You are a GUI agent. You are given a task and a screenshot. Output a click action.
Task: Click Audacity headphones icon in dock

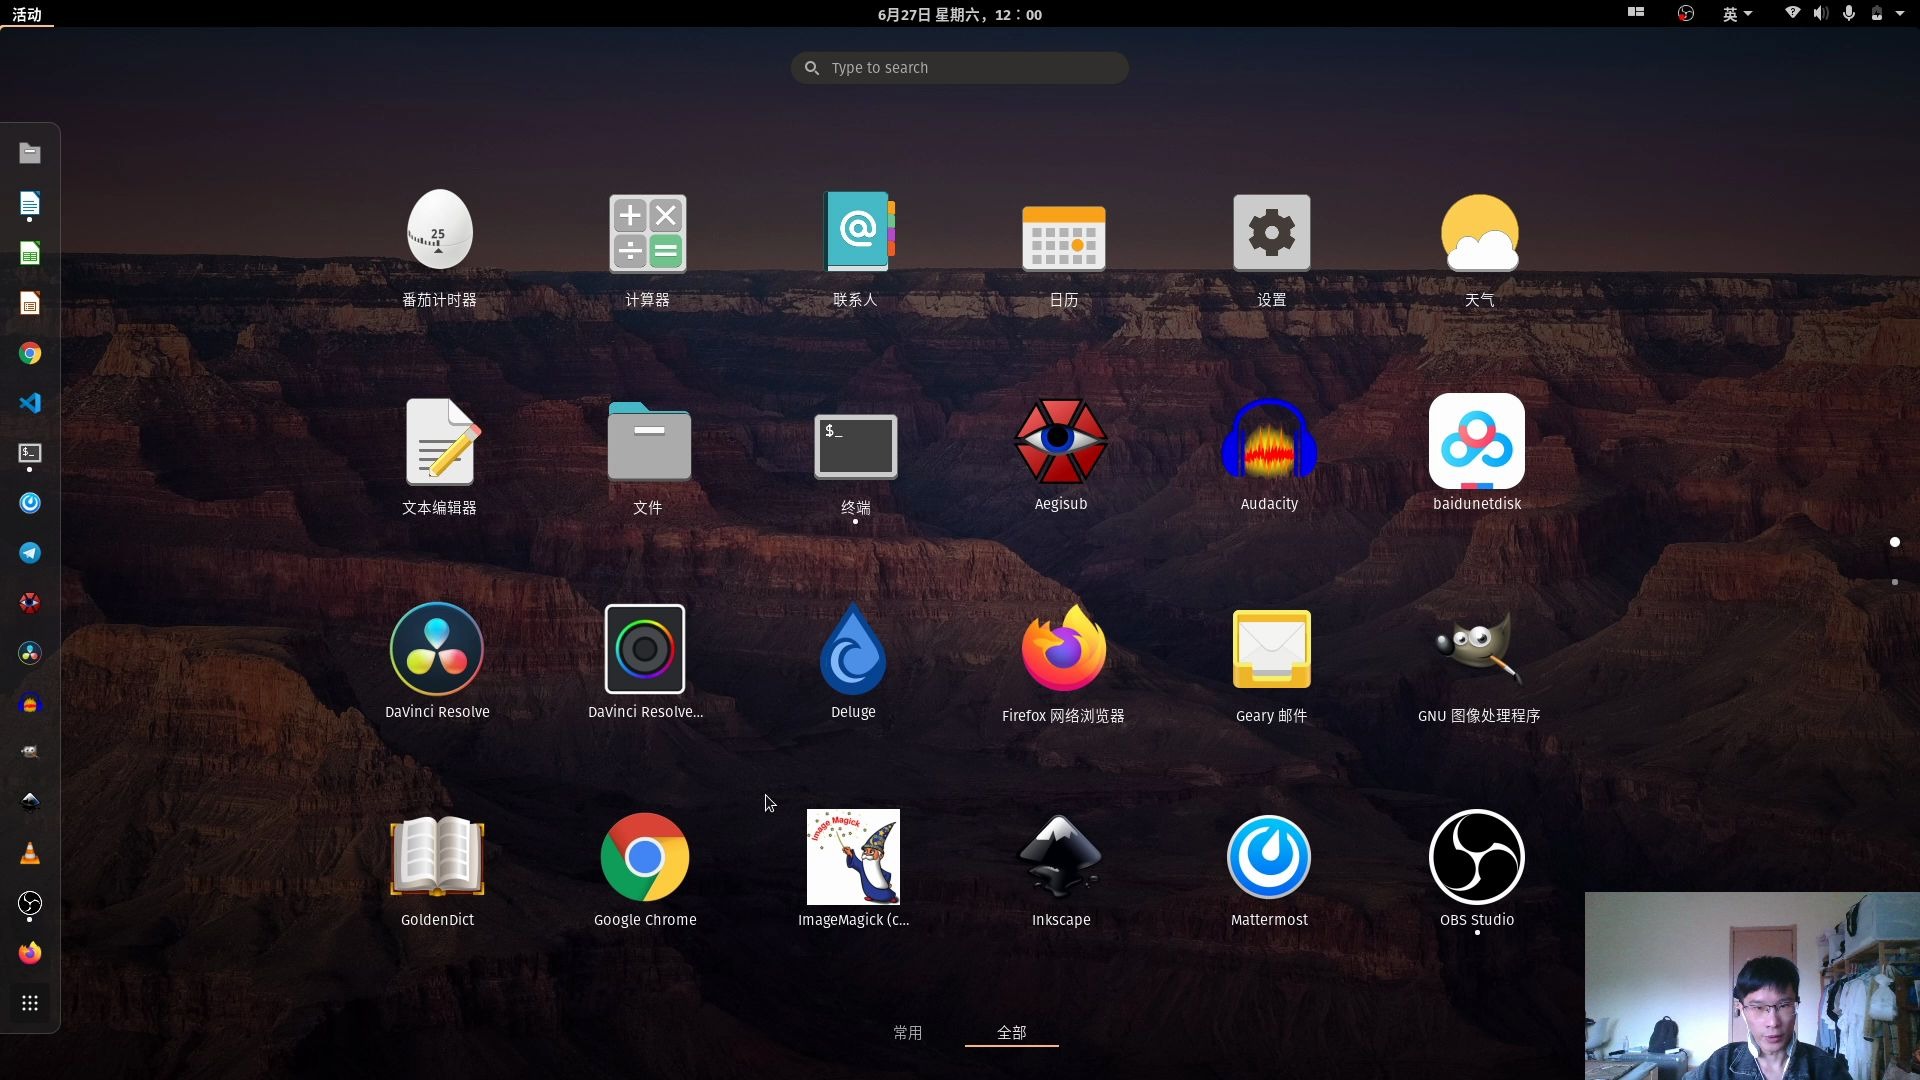click(30, 703)
